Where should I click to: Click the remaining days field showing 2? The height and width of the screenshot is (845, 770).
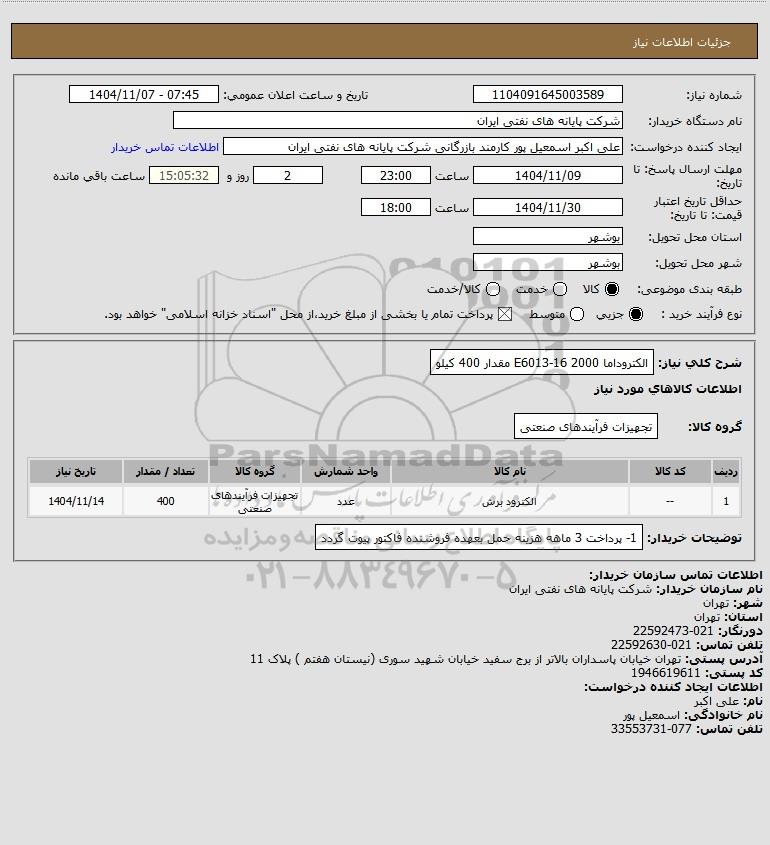(x=288, y=175)
